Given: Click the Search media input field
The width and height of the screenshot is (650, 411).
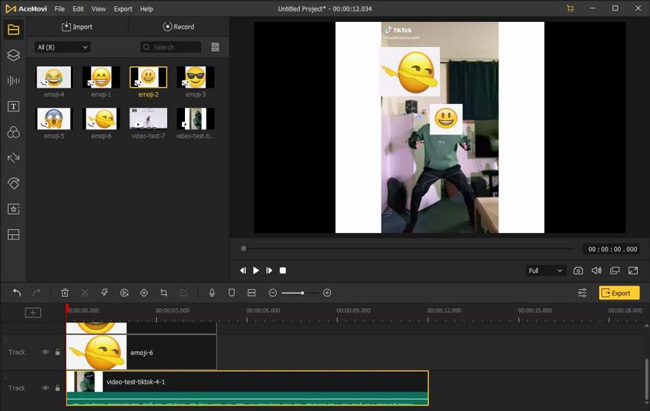Looking at the screenshot, I should 170,47.
